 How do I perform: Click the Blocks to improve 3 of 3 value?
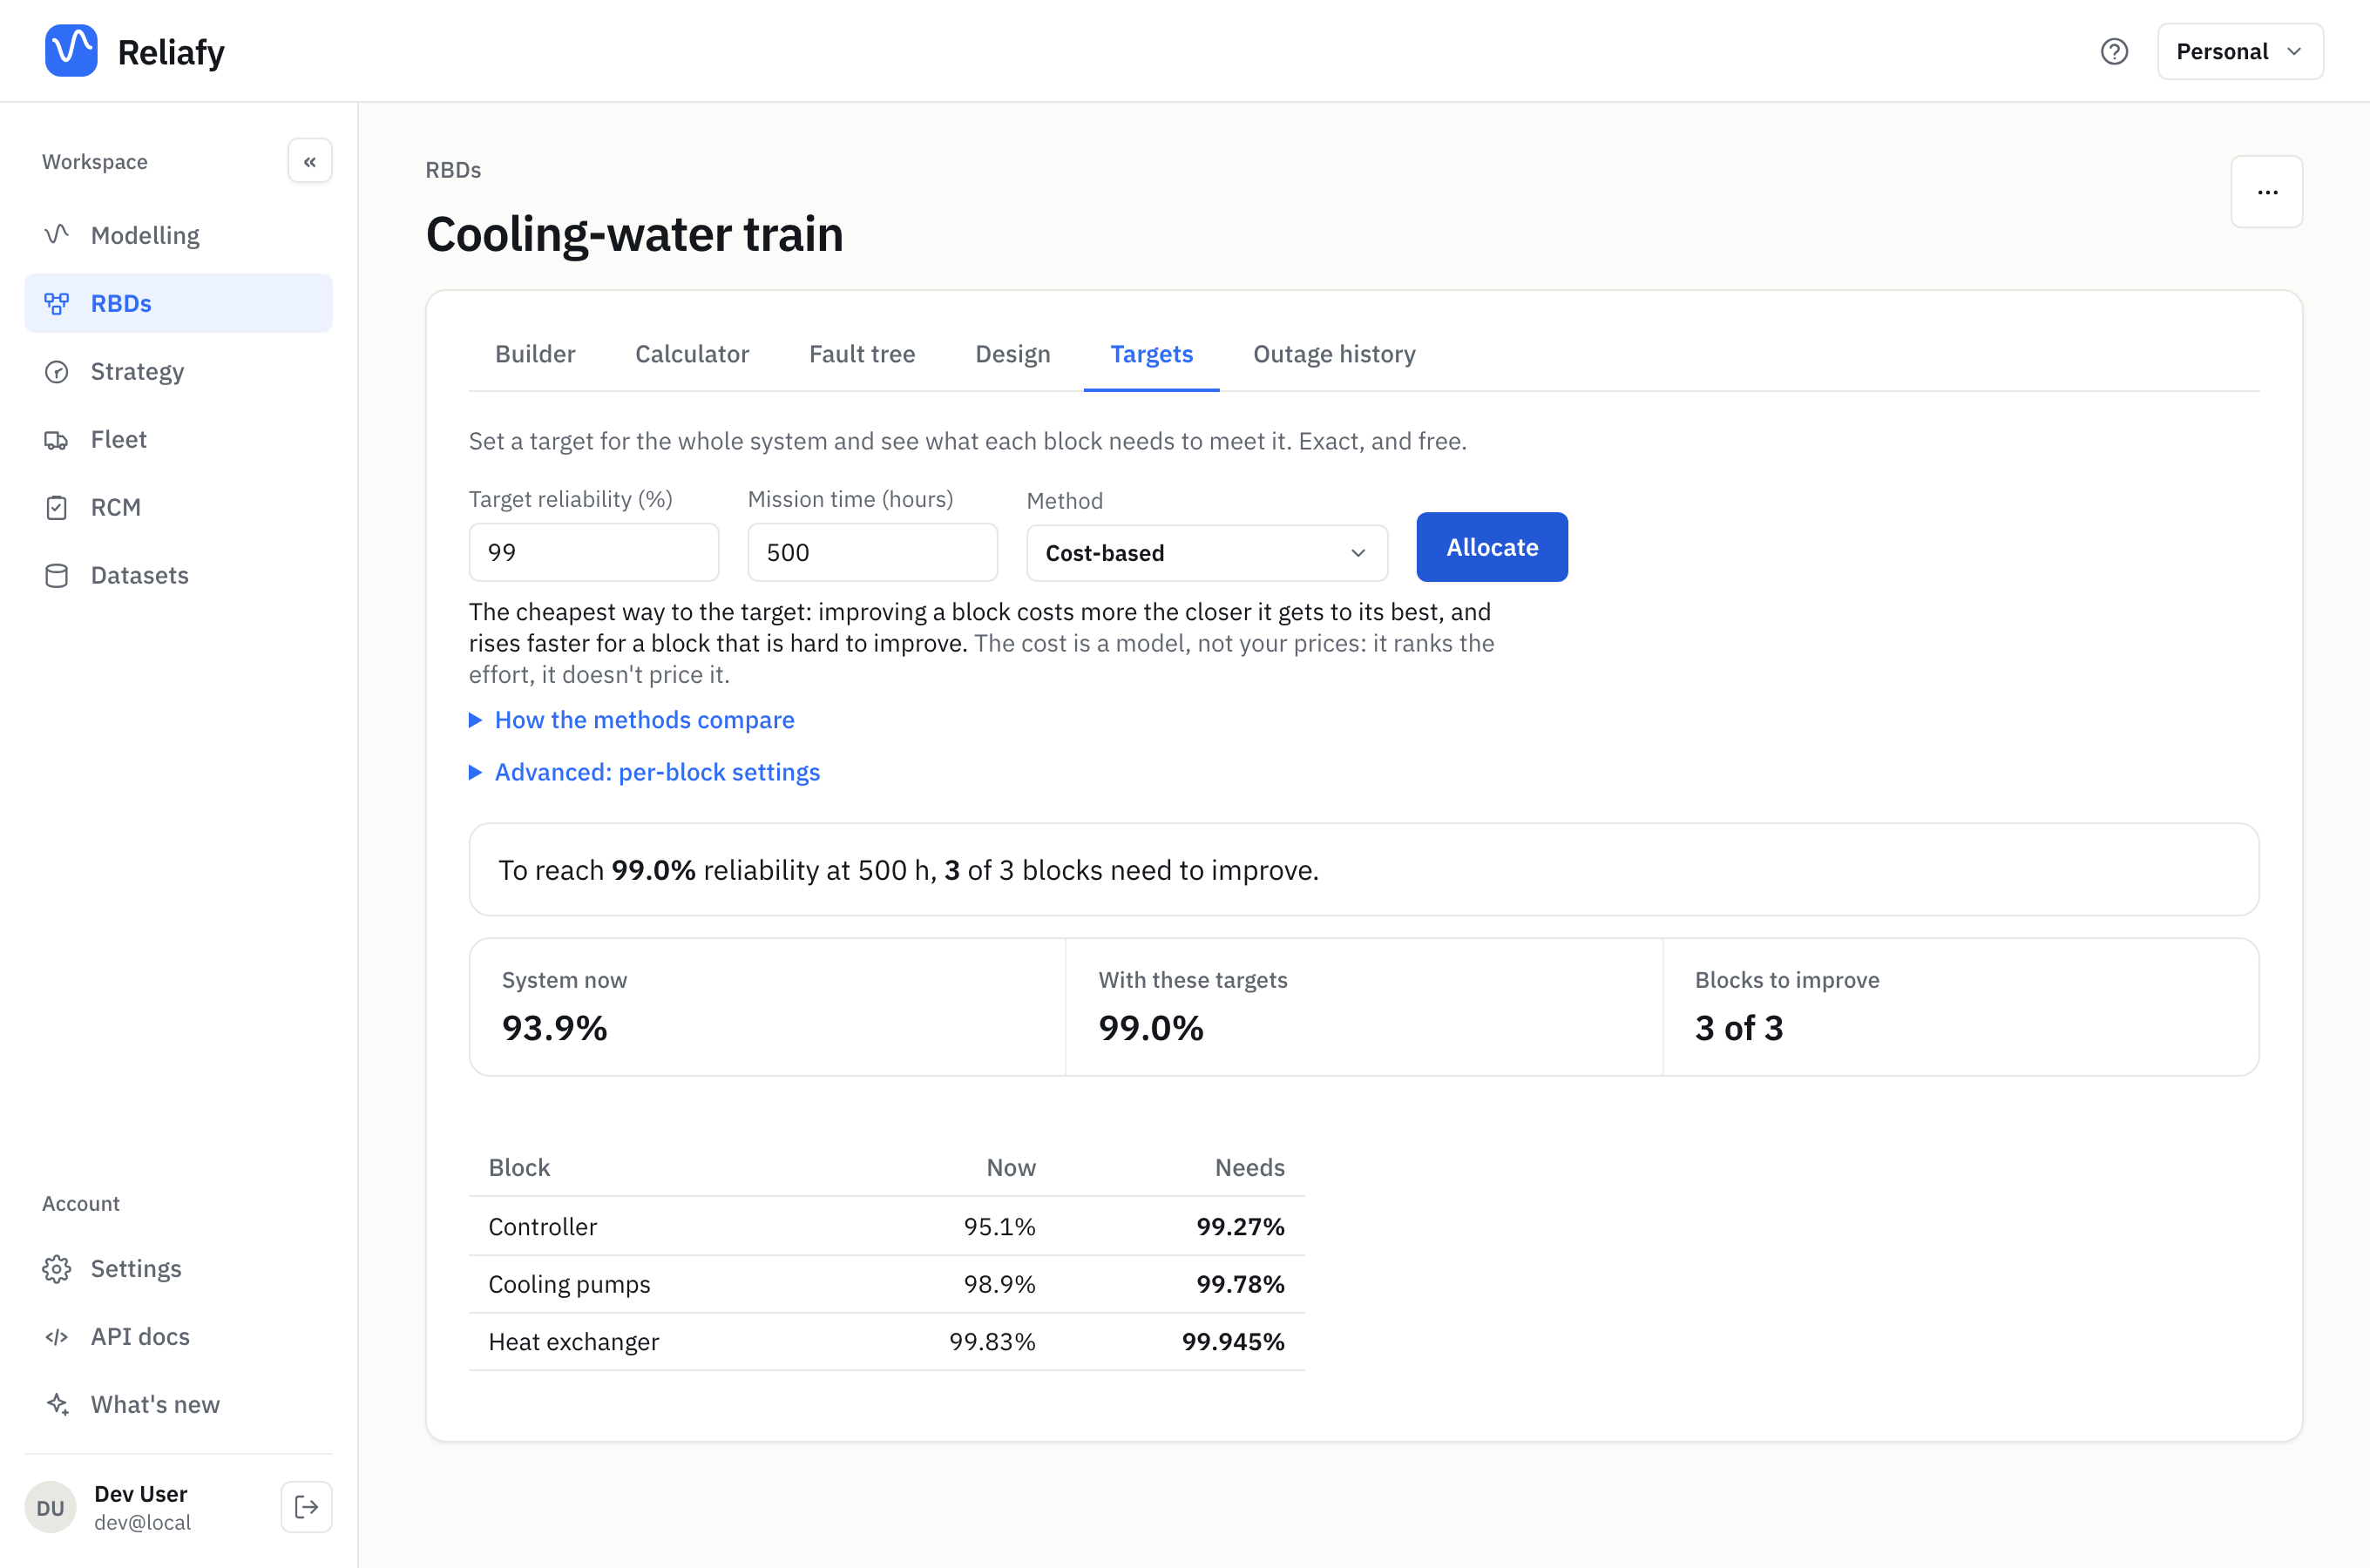tap(1739, 1028)
